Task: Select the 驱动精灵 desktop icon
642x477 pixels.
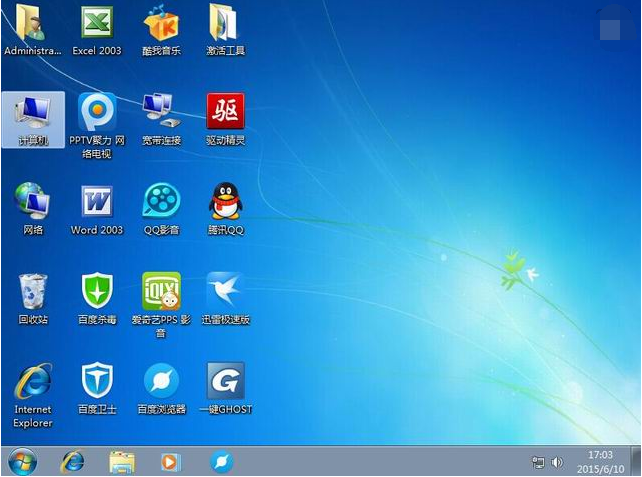Action: [225, 112]
